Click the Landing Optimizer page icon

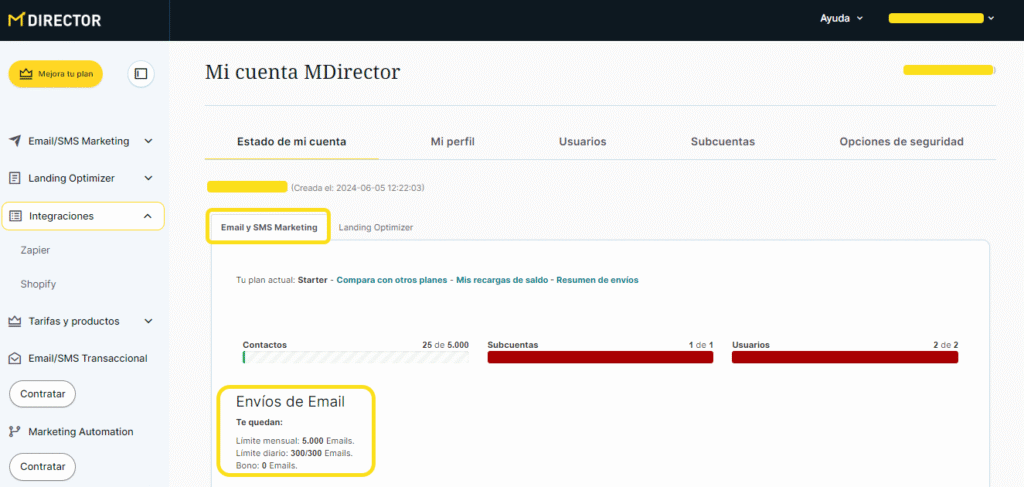[x=15, y=178]
